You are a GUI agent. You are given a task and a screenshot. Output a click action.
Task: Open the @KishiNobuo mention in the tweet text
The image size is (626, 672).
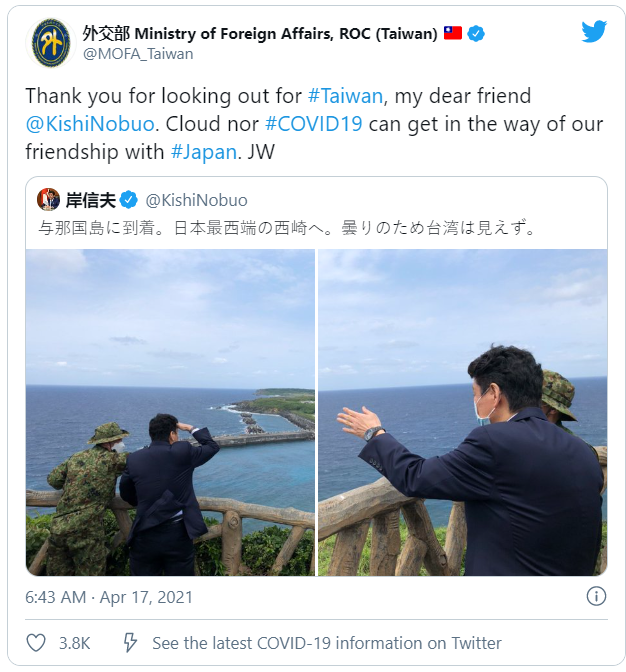pos(90,124)
